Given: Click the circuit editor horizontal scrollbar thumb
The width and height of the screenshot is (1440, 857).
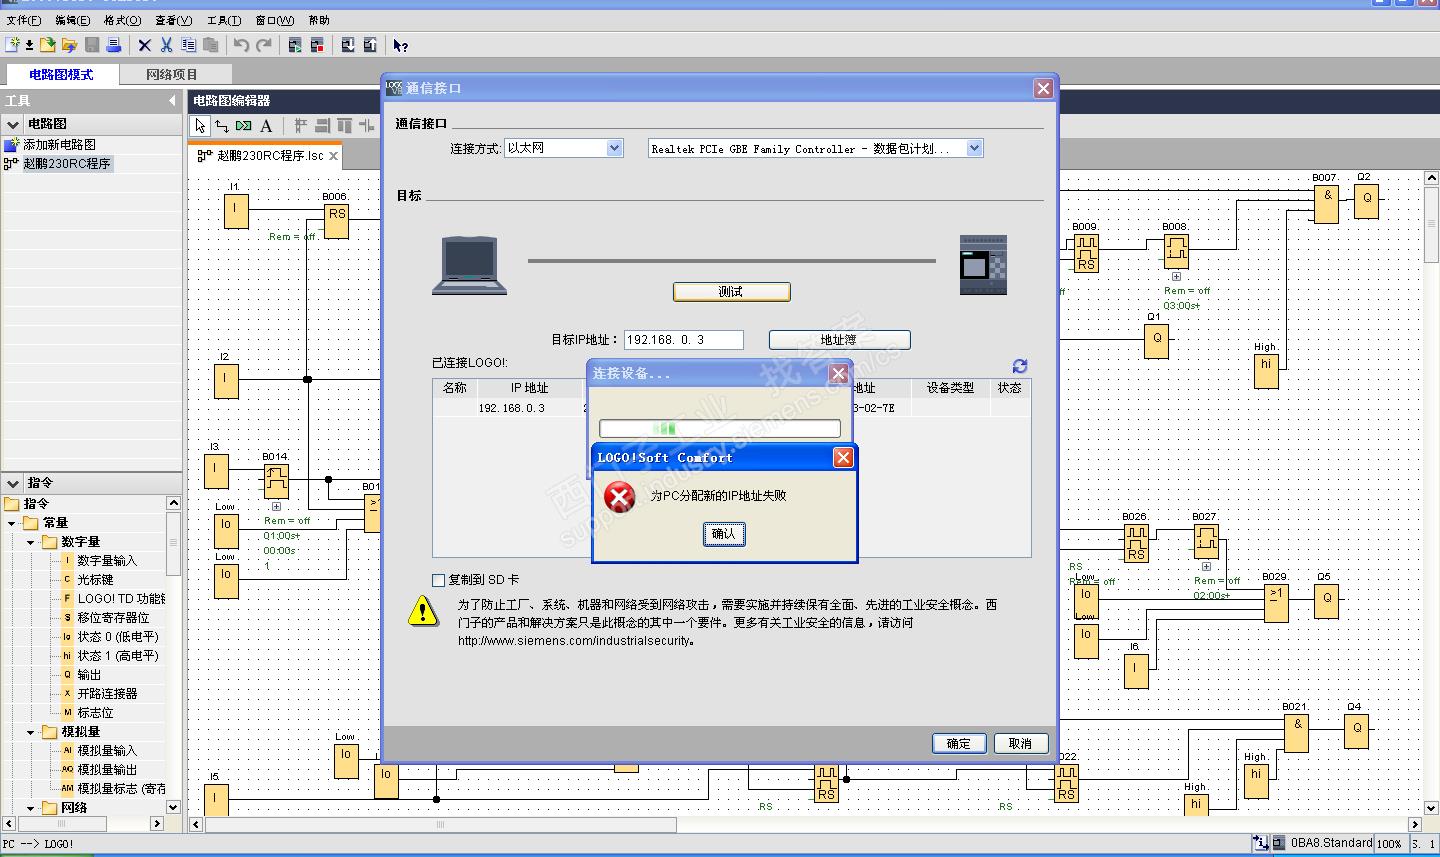Looking at the screenshot, I should [x=441, y=825].
